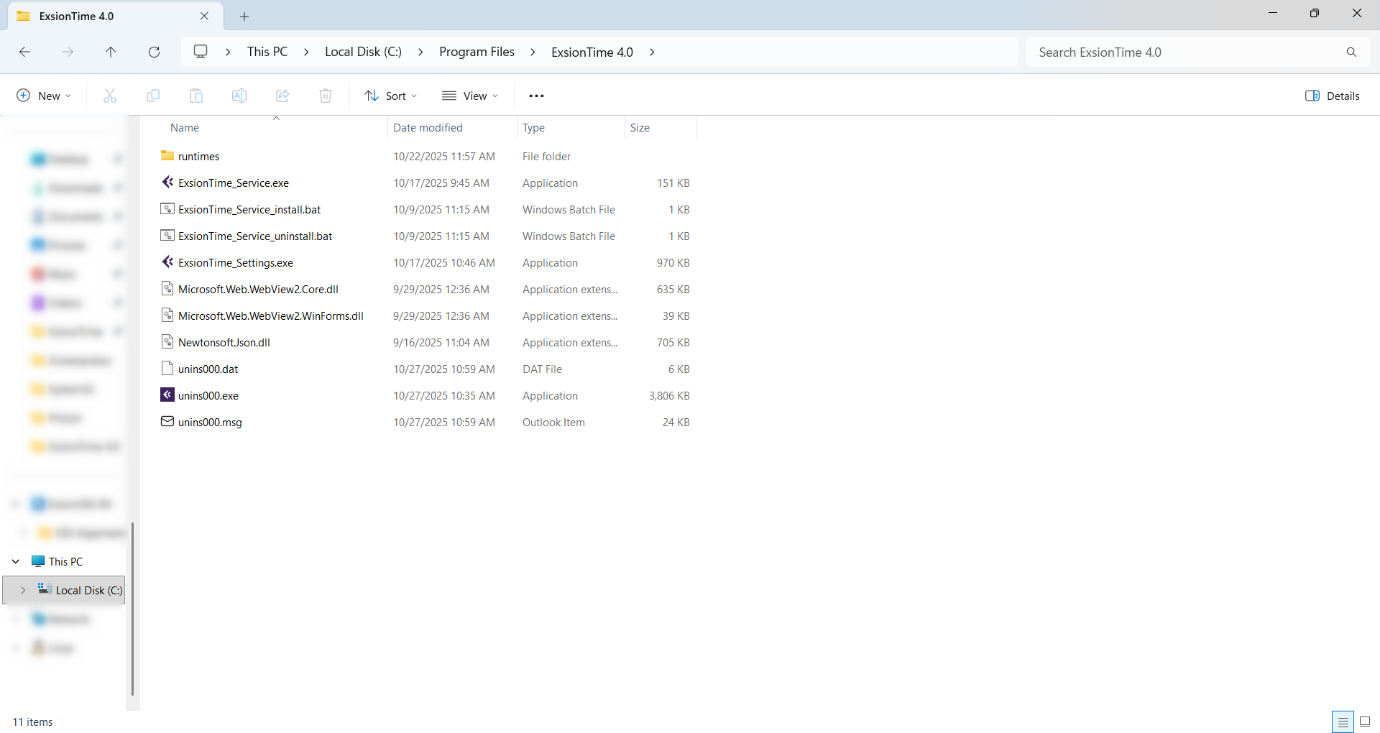This screenshot has height=733, width=1380.
Task: Click the Paste clipboard icon
Action: [196, 96]
